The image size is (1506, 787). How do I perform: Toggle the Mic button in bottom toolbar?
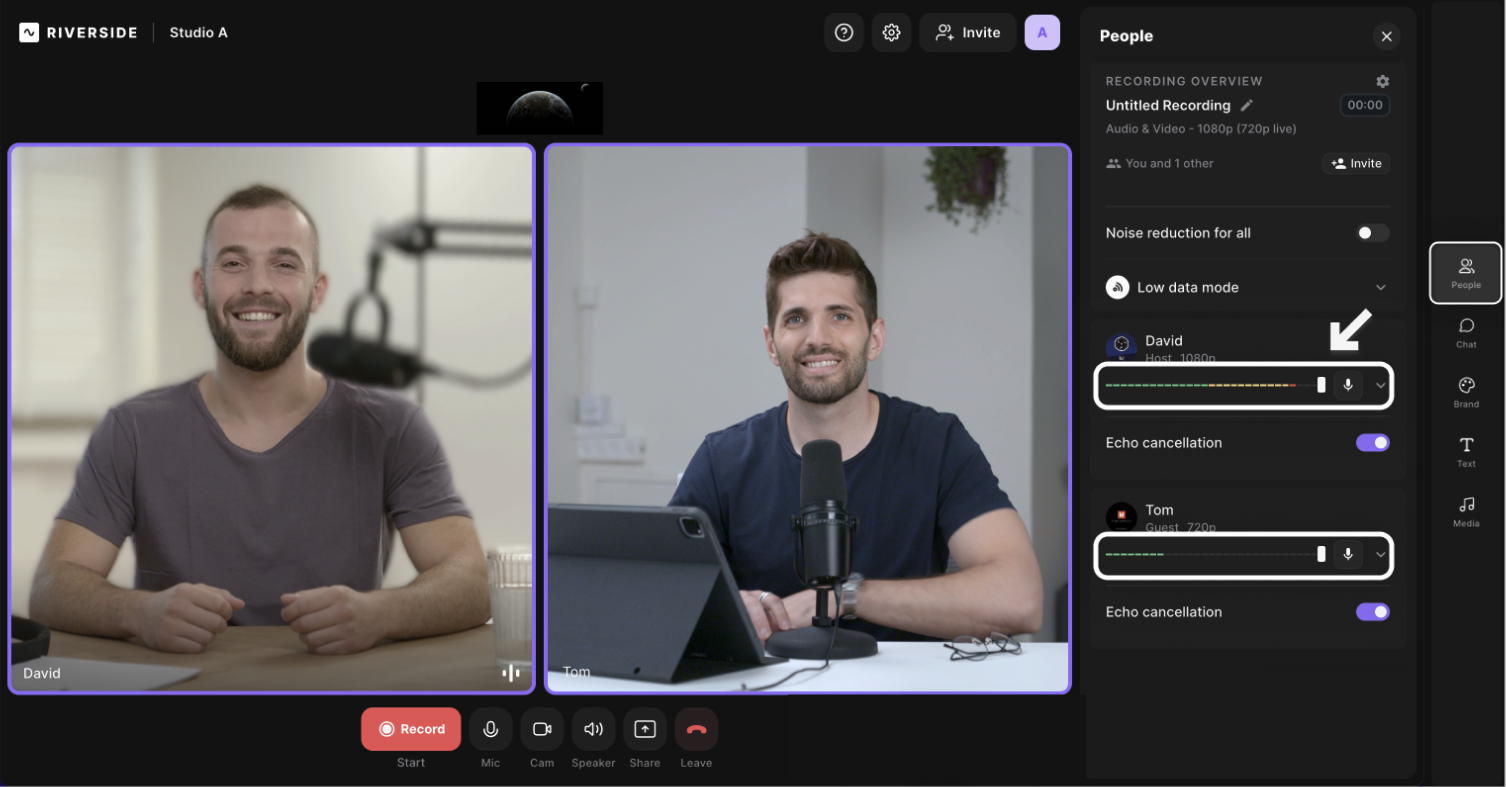coord(490,729)
